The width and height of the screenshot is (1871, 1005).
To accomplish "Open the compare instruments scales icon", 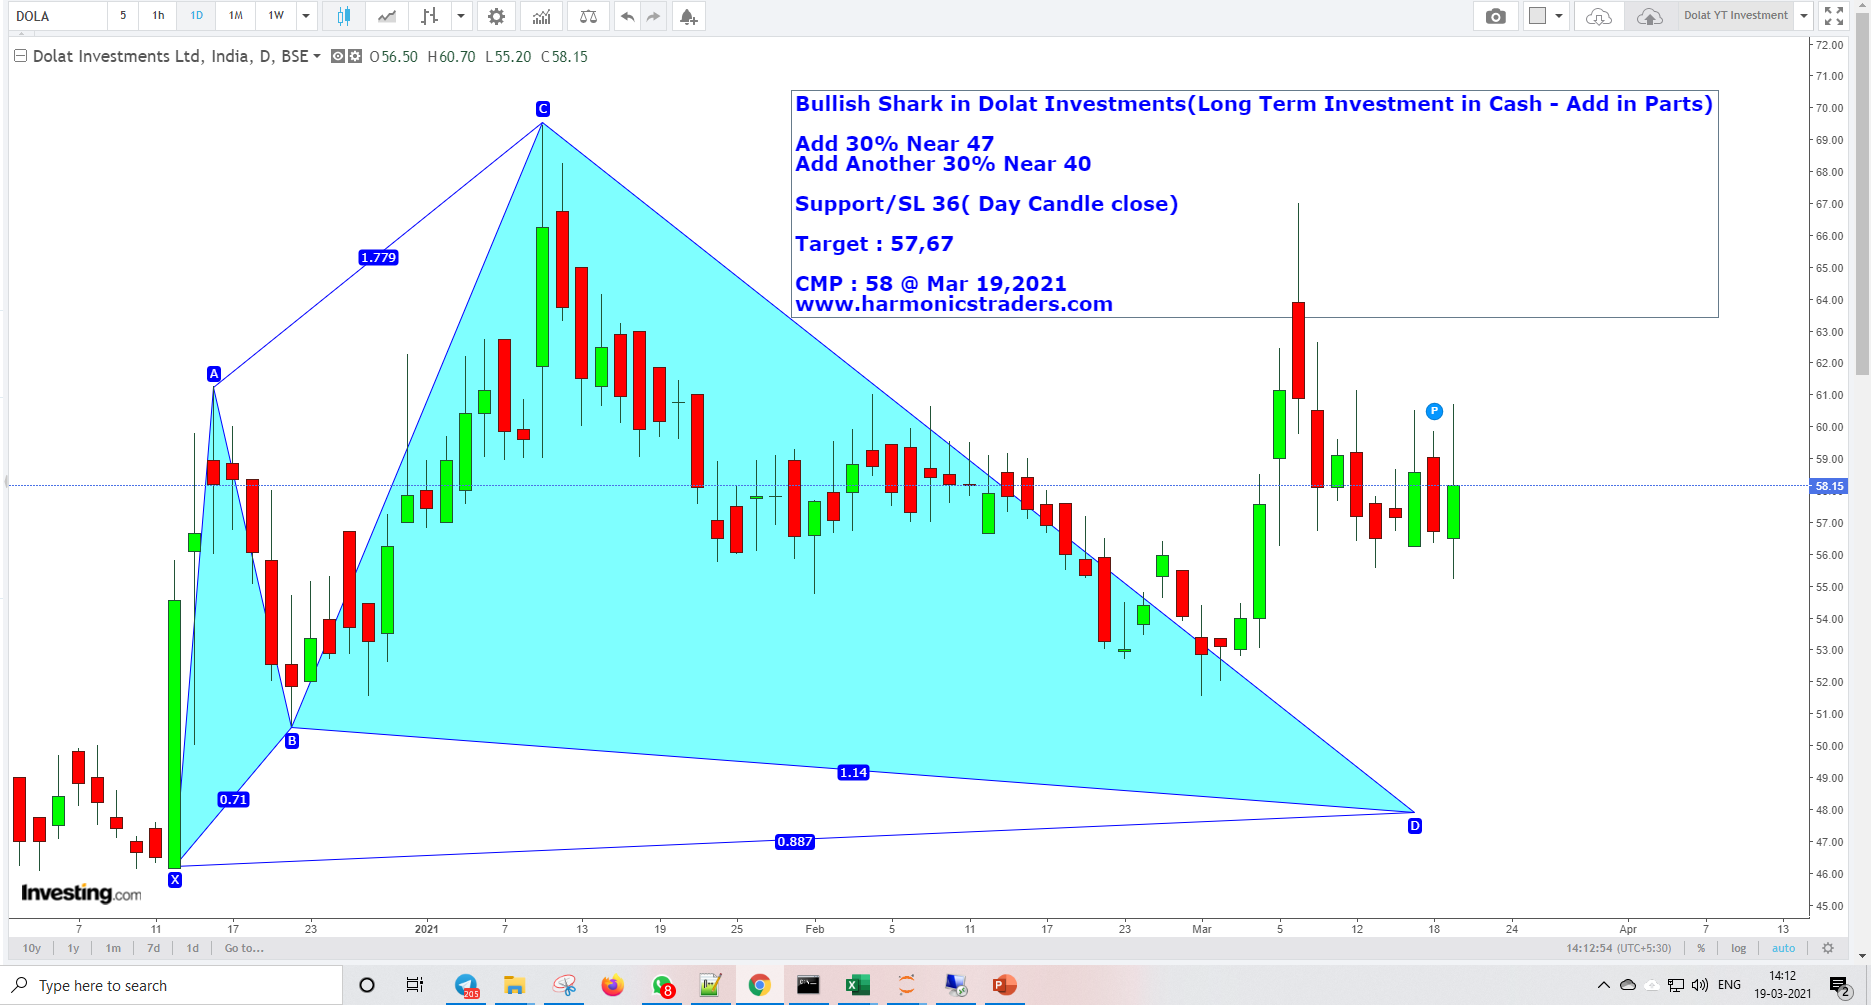I will coord(588,16).
